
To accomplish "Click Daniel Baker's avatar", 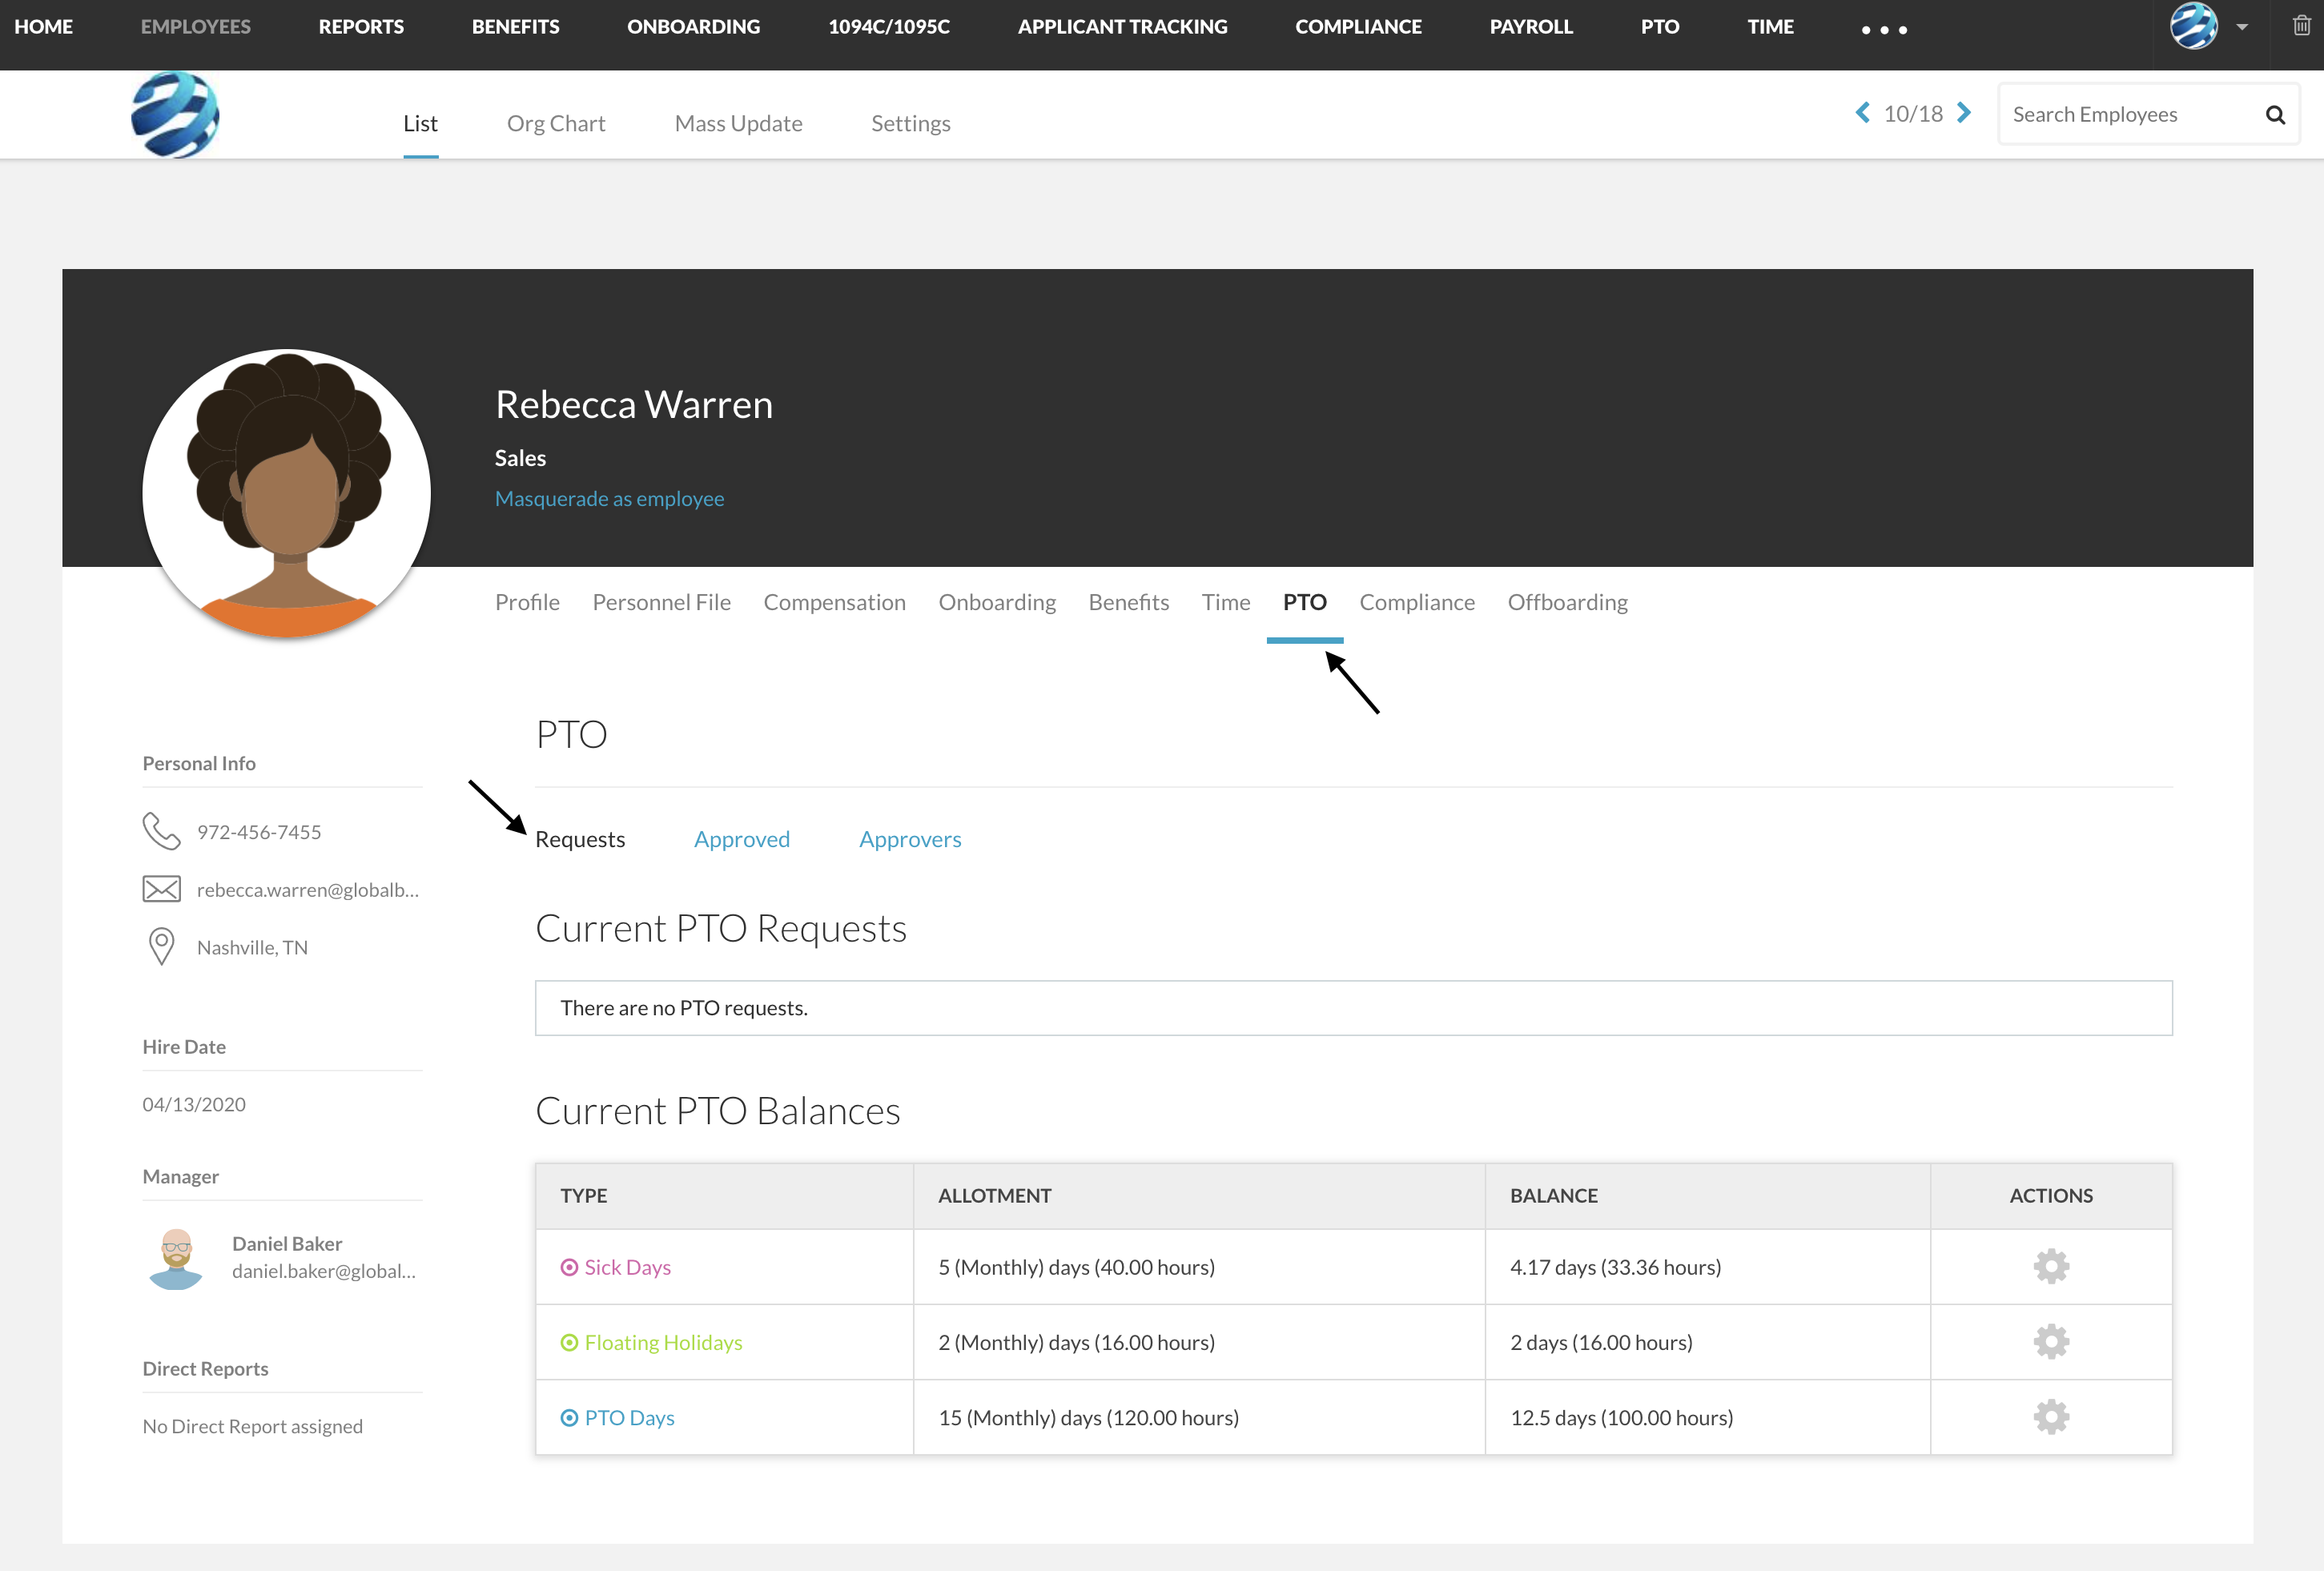I will coord(176,1258).
